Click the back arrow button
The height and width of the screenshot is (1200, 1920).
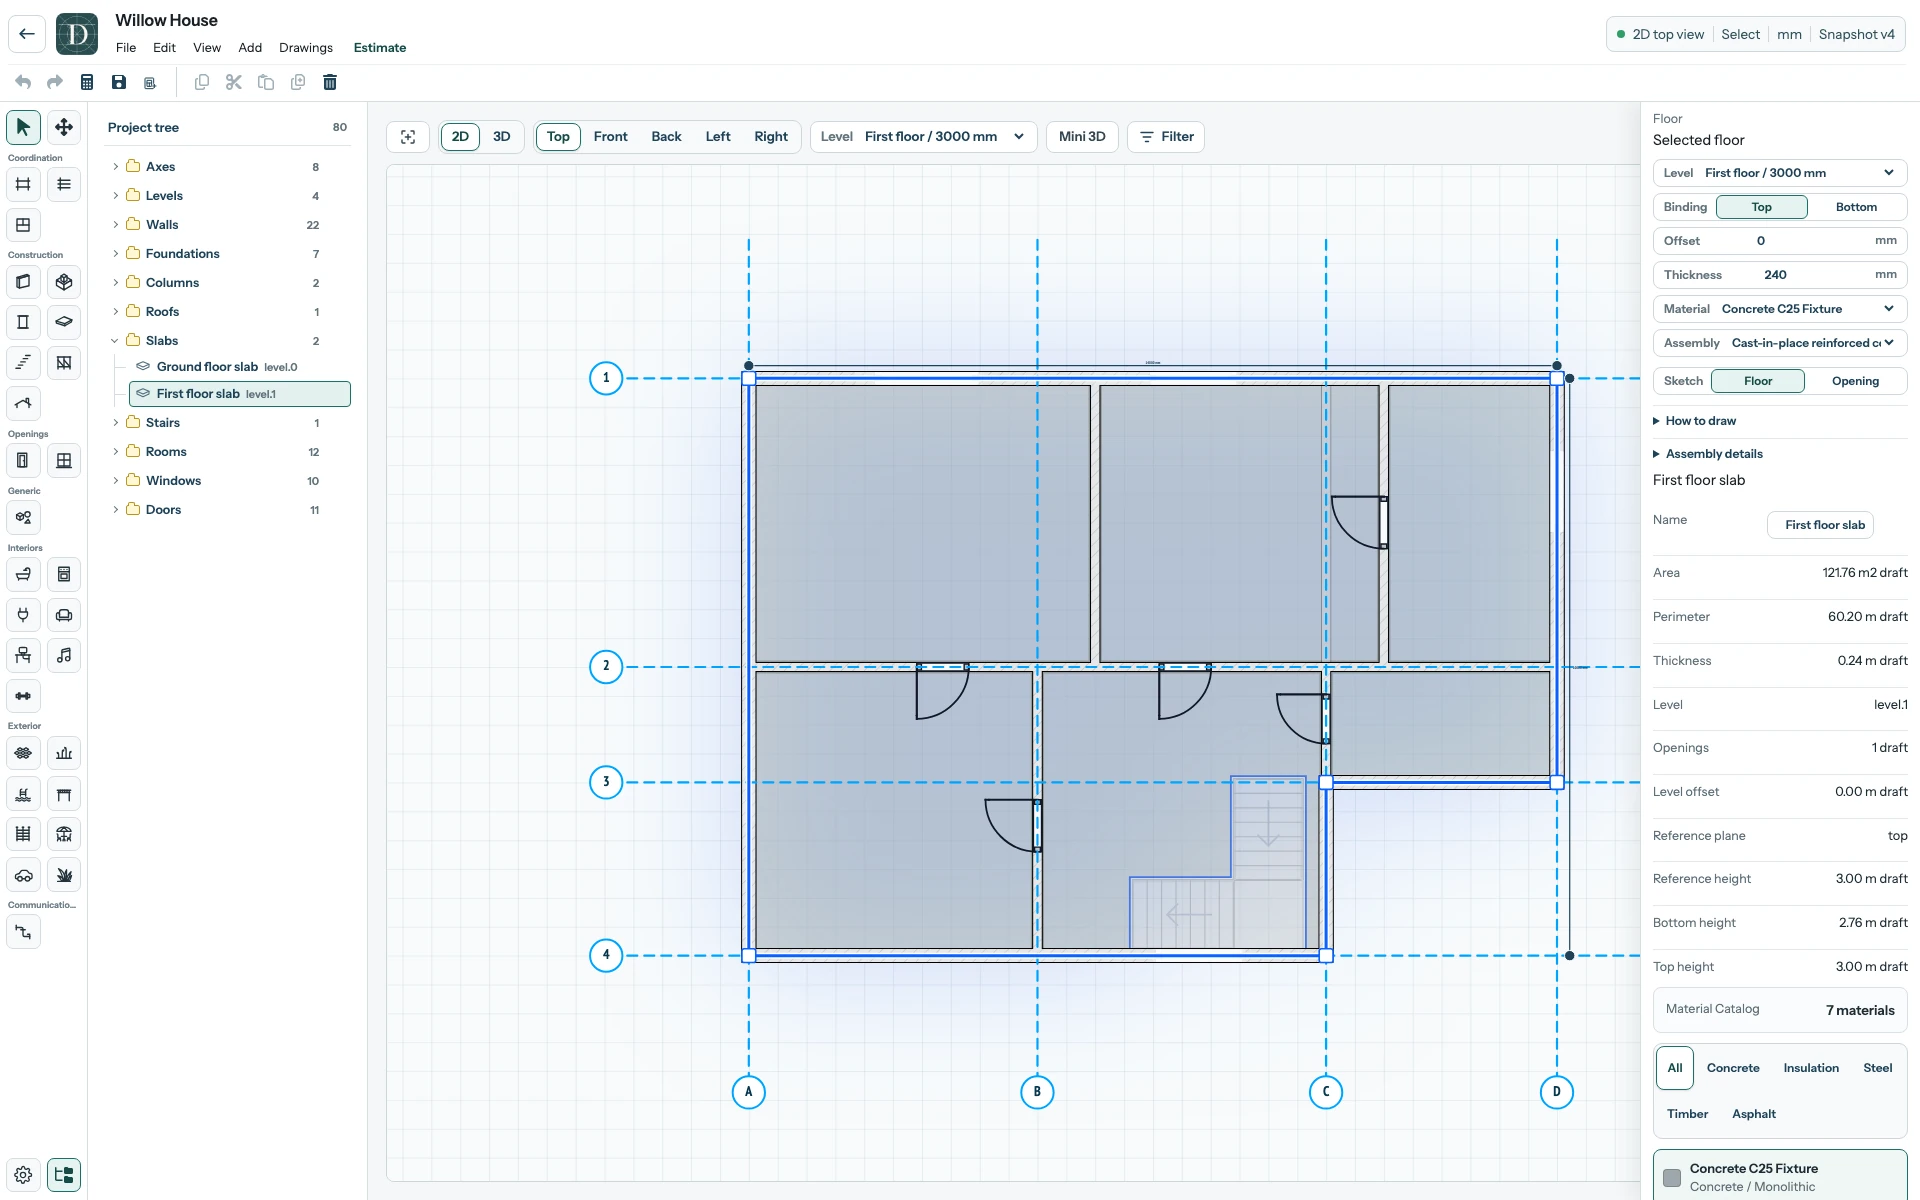[x=27, y=34]
